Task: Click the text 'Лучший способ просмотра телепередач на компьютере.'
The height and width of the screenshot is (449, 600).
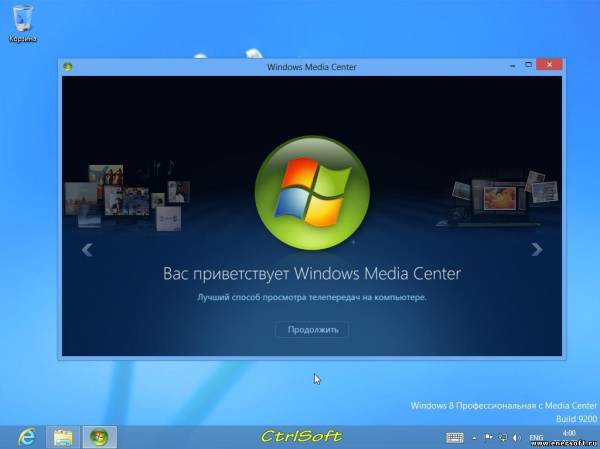Action: coord(312,297)
